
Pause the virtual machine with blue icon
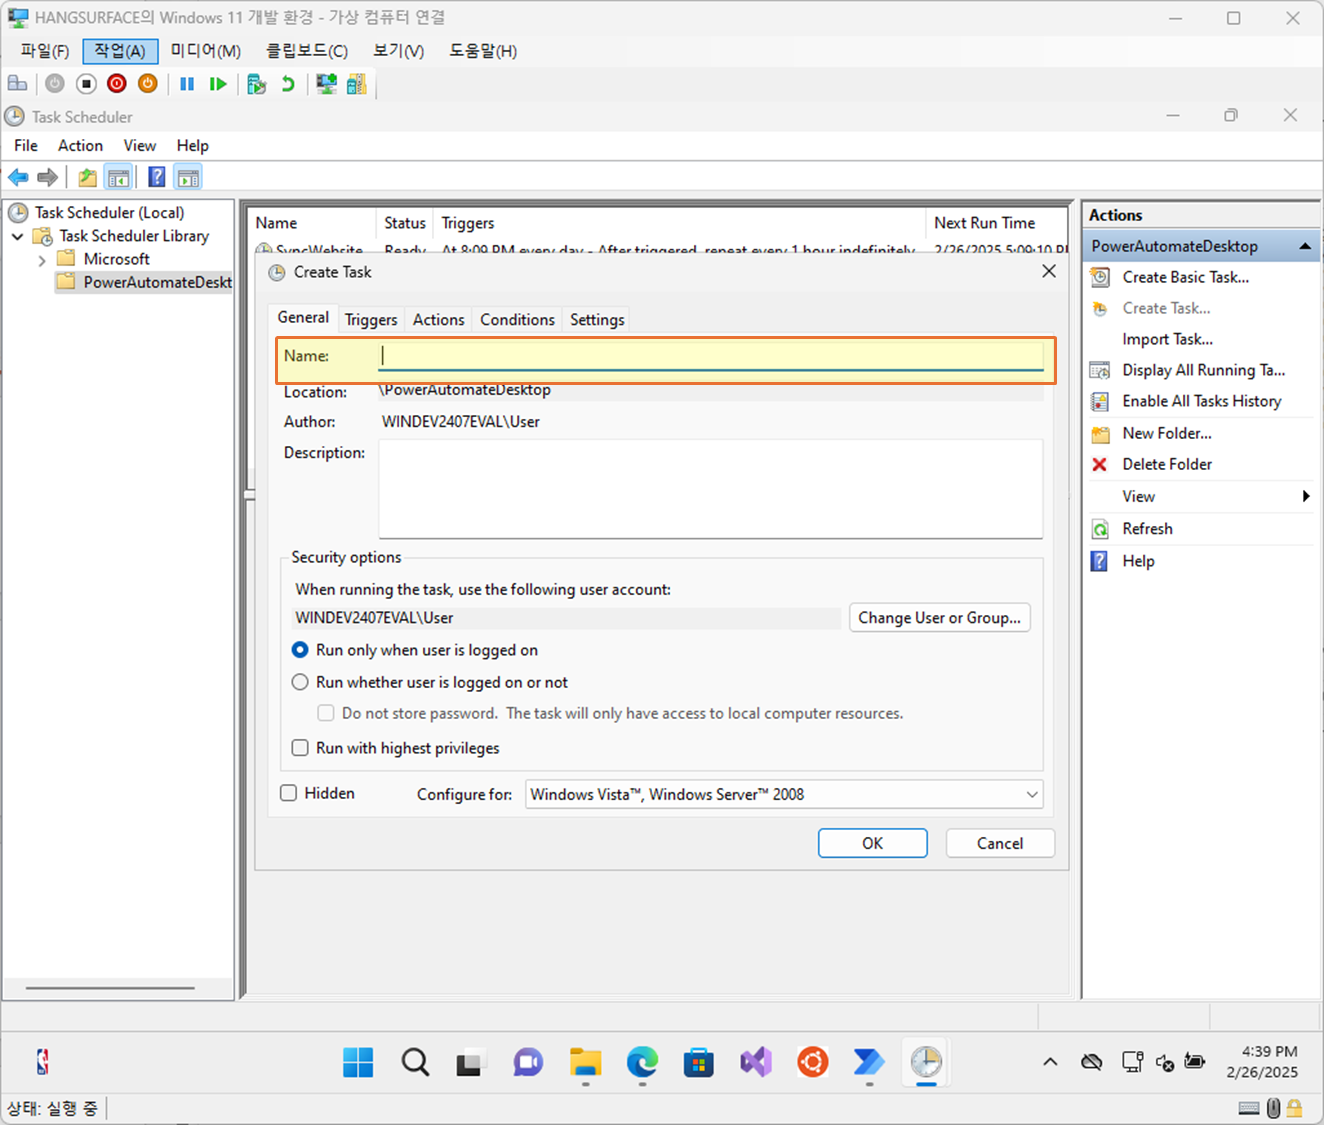(x=187, y=84)
